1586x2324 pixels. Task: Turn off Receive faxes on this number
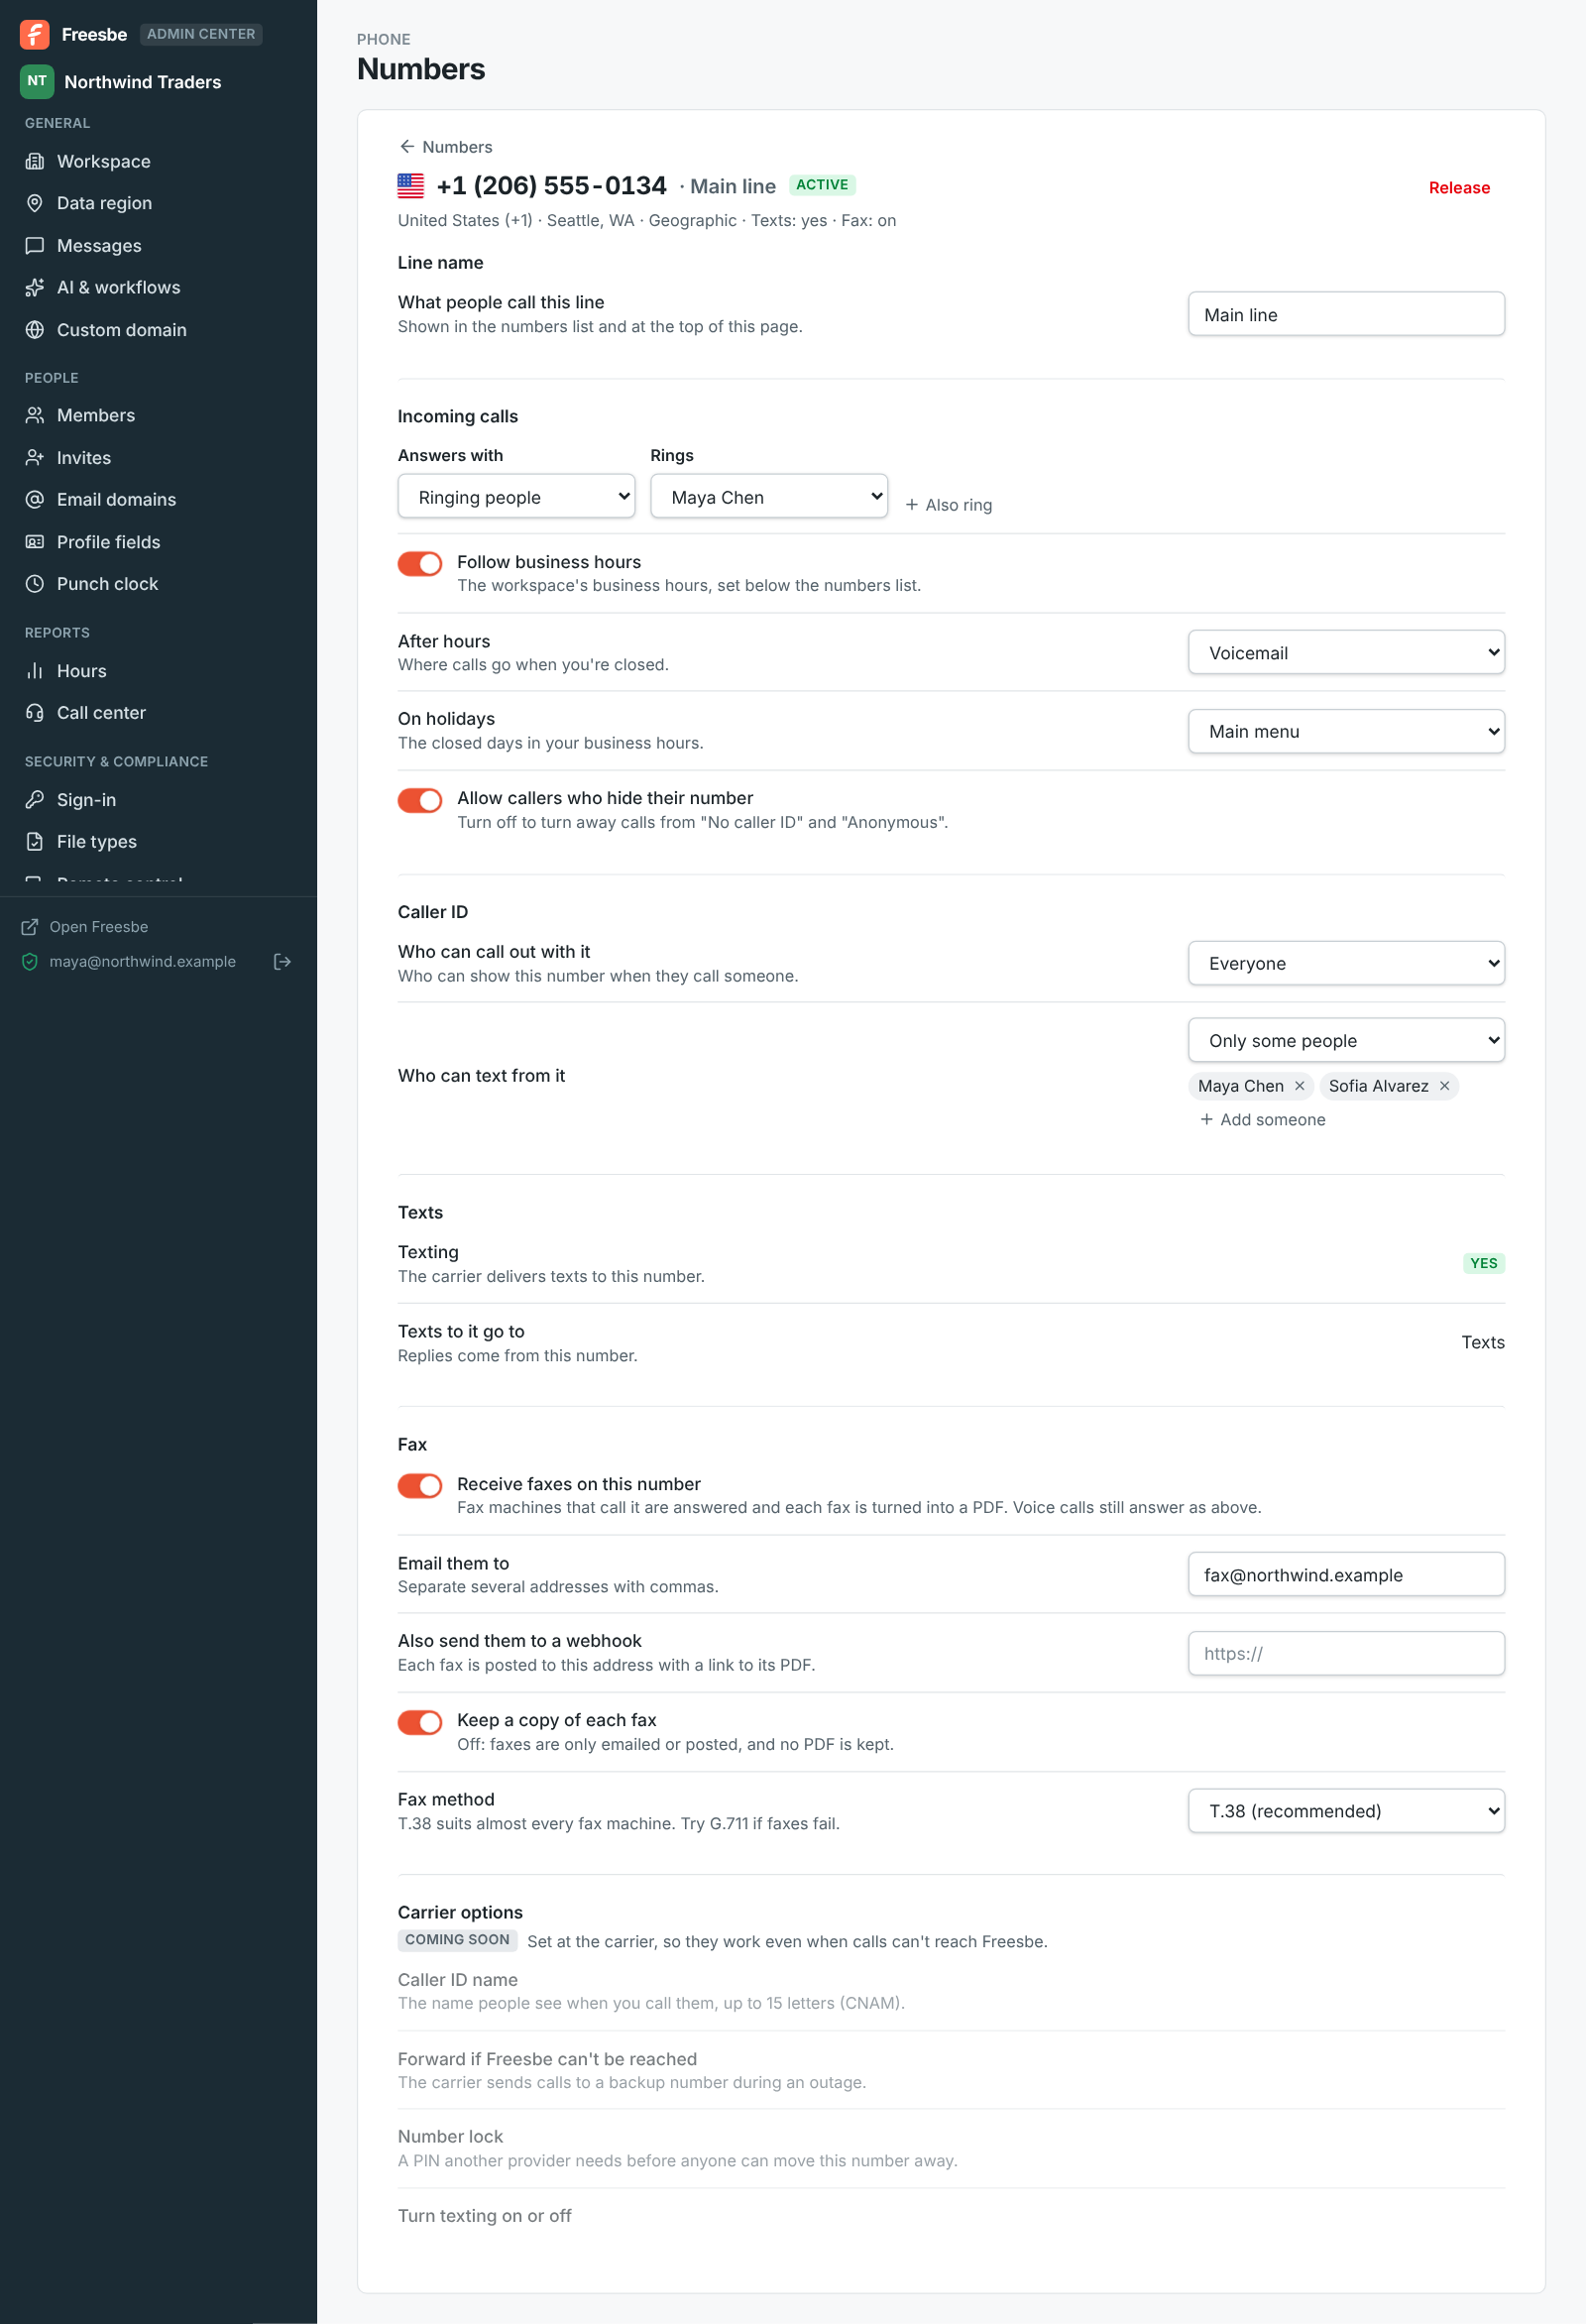(420, 1486)
